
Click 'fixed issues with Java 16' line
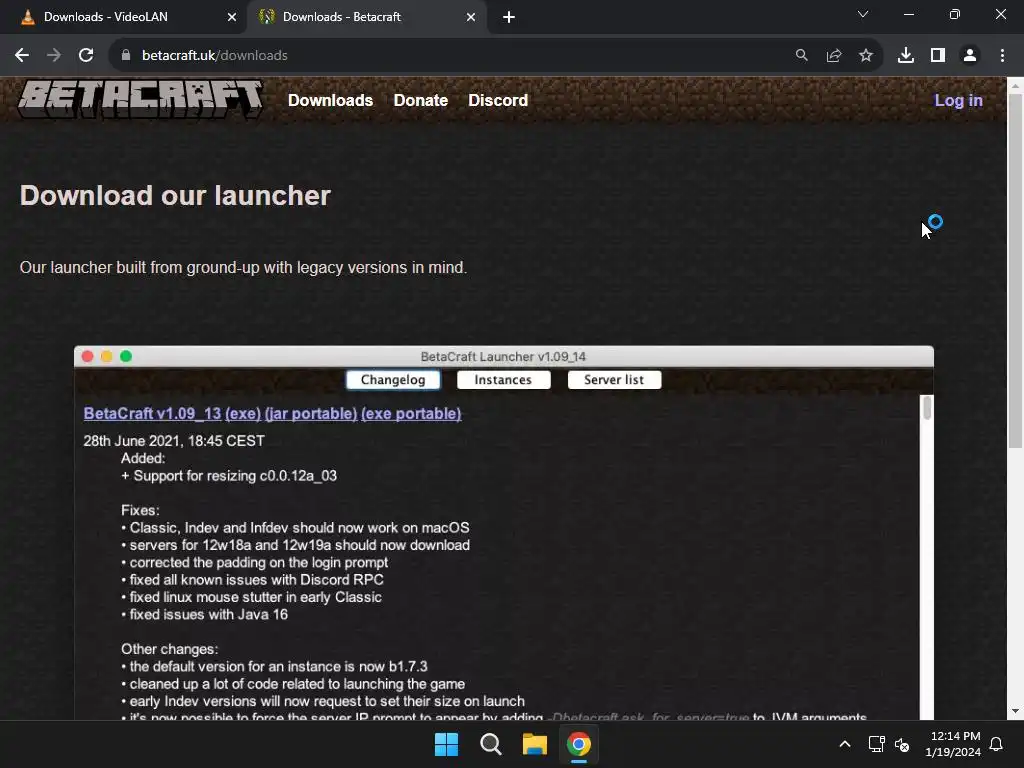pos(204,615)
